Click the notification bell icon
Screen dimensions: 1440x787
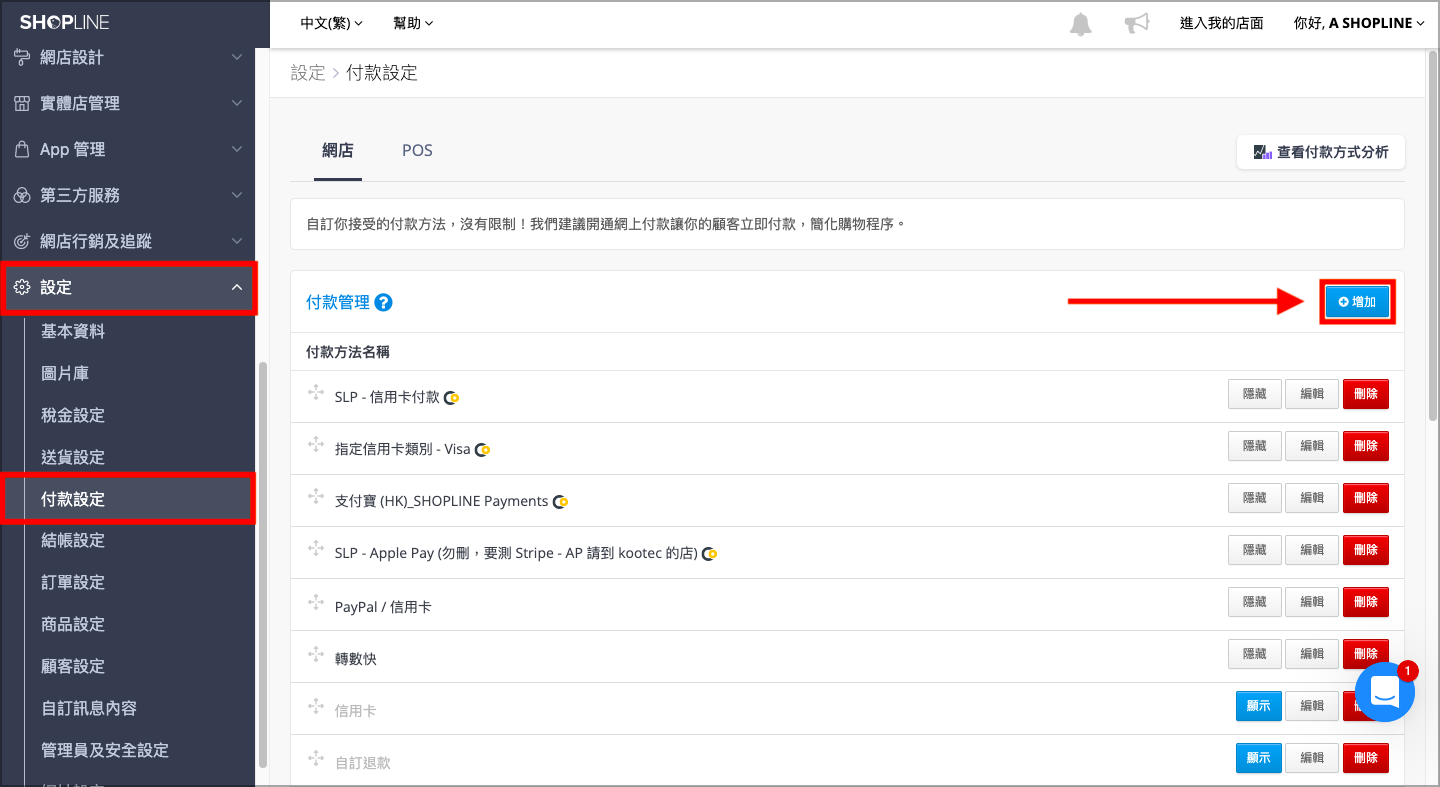[x=1081, y=24]
